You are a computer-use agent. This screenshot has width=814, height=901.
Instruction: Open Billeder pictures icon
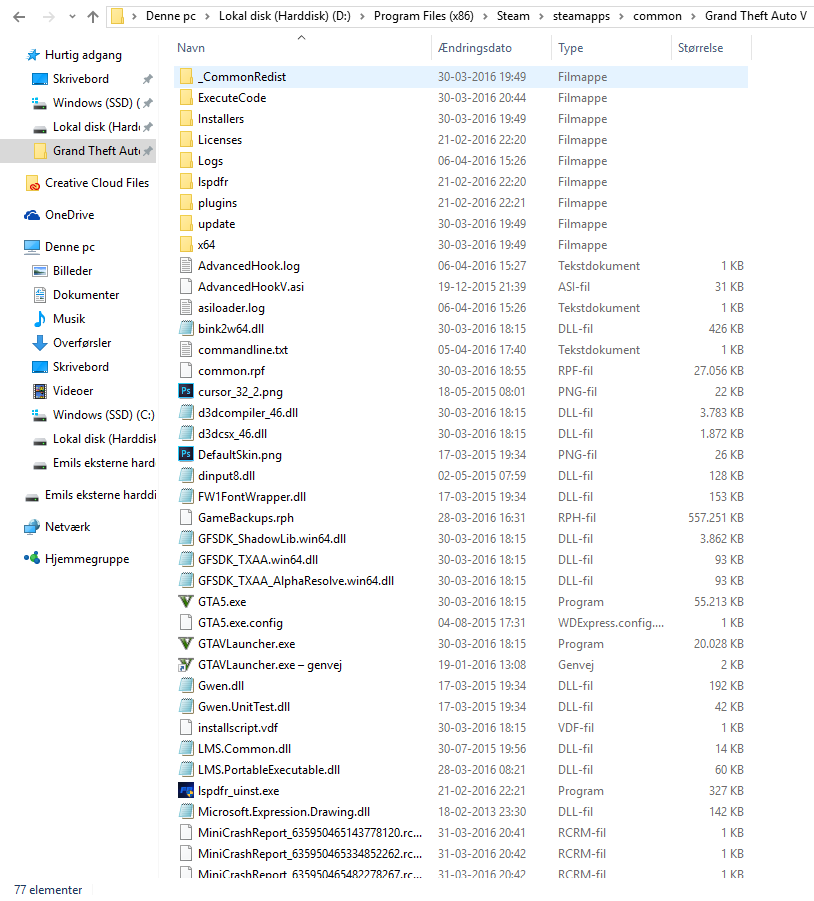click(40, 271)
